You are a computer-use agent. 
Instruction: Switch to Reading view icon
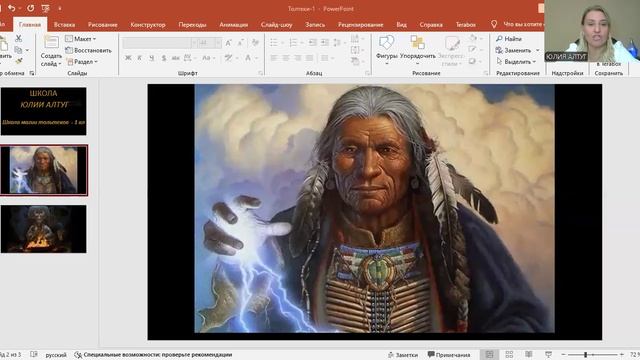529,354
